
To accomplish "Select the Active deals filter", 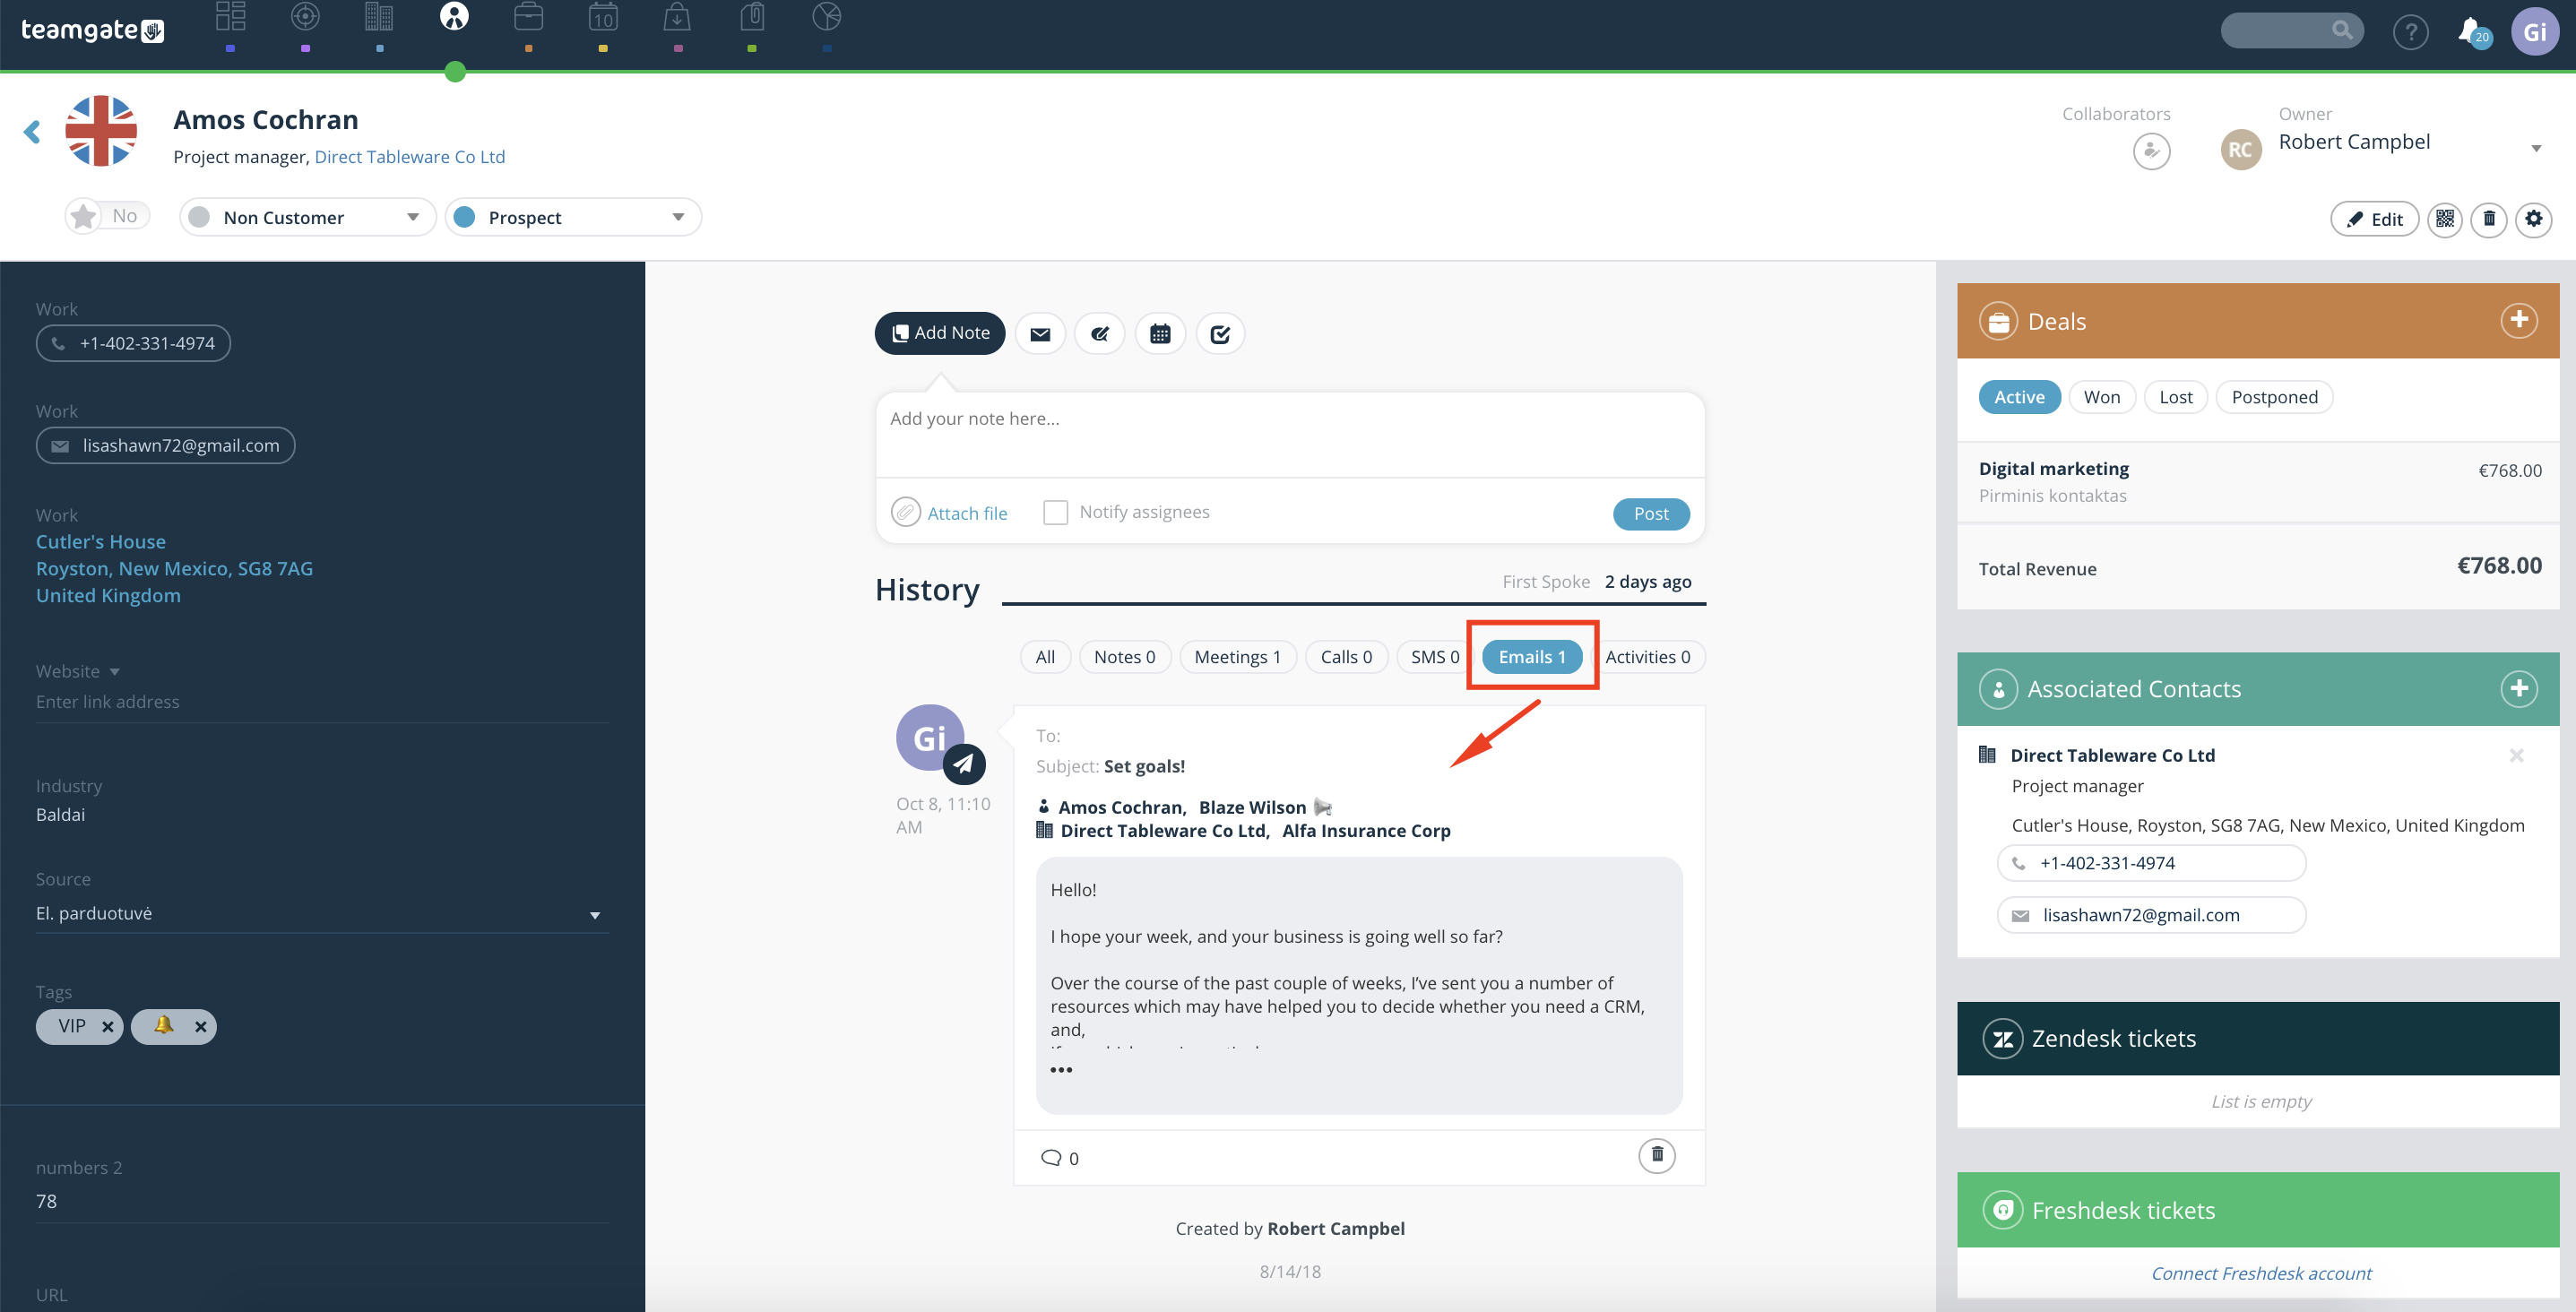I will click(x=2019, y=397).
